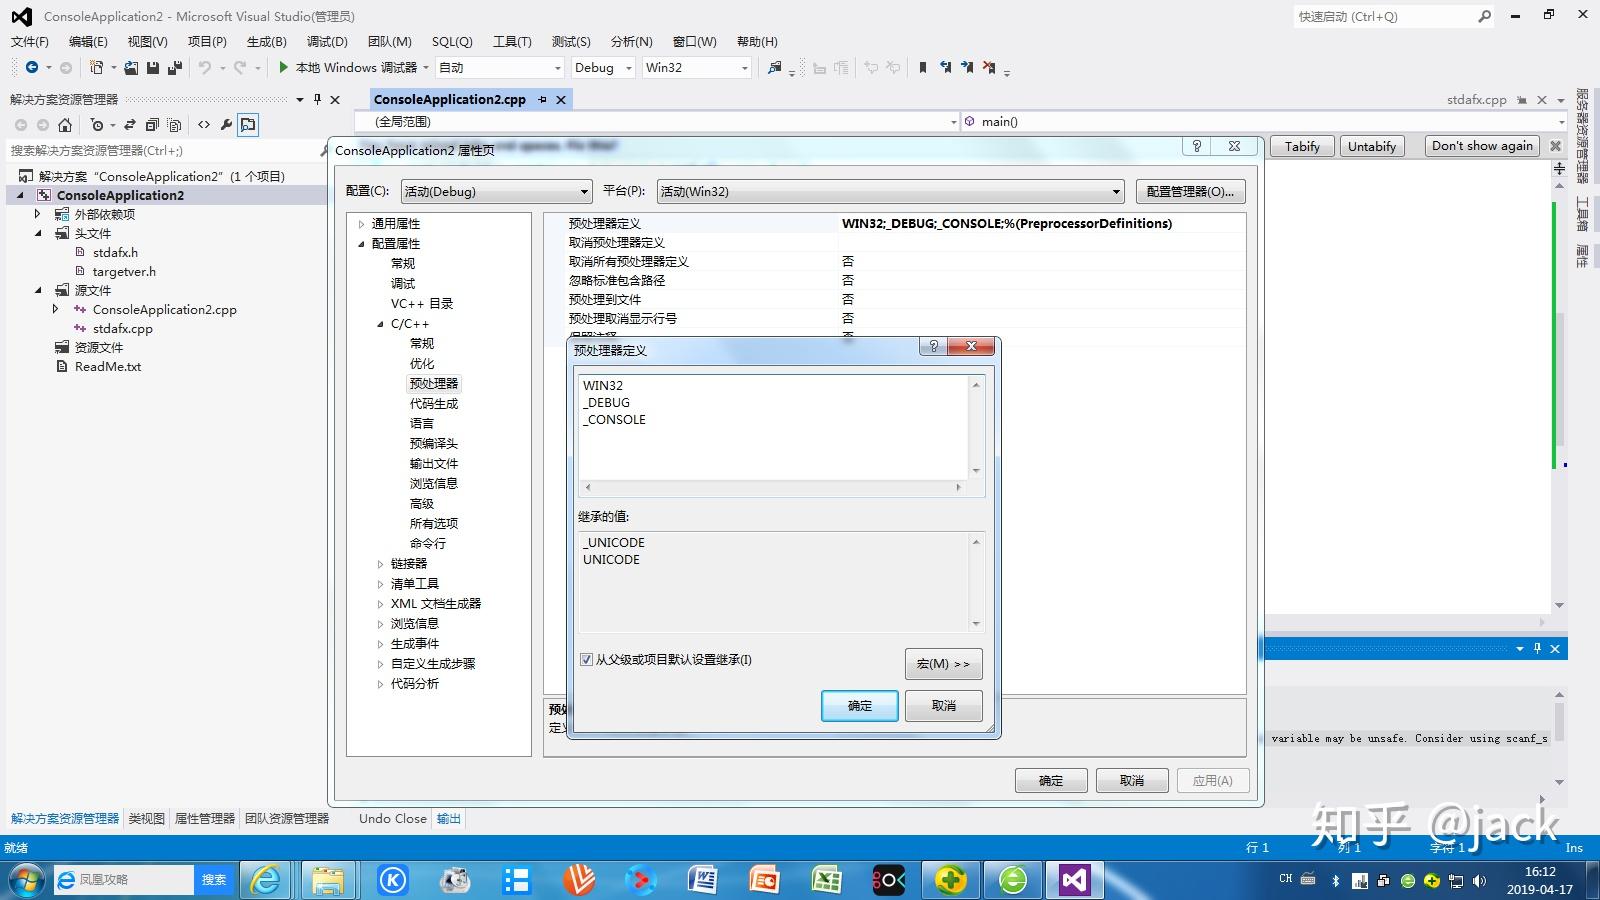The width and height of the screenshot is (1600, 900).
Task: Click the Properties wrench icon in Solution Explorer
Action: tap(226, 125)
